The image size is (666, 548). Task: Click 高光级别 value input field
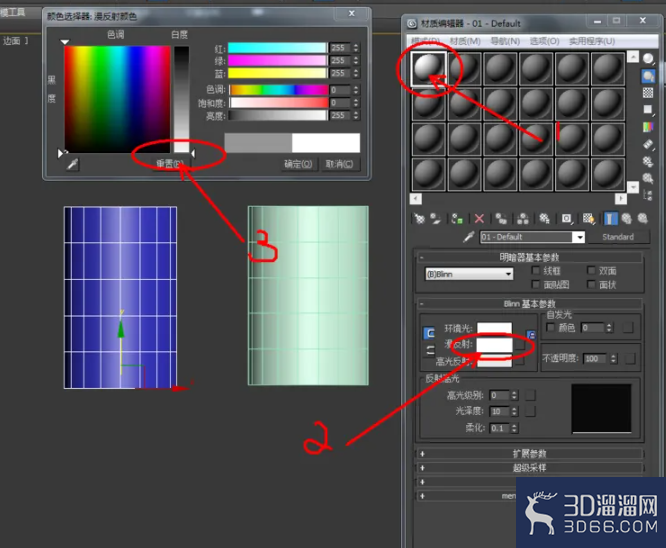(x=500, y=395)
